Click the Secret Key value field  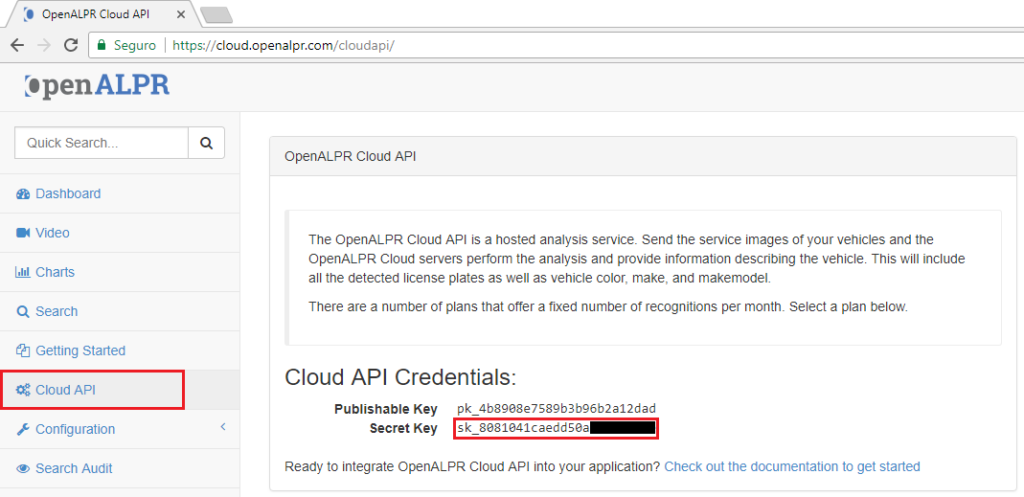point(556,429)
